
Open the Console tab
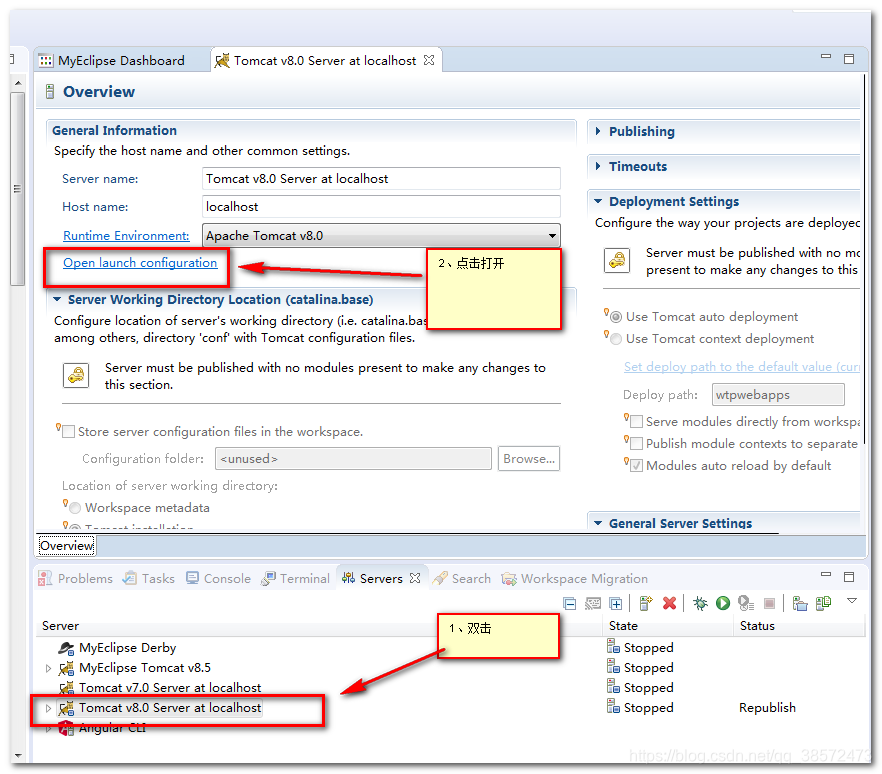[219, 578]
